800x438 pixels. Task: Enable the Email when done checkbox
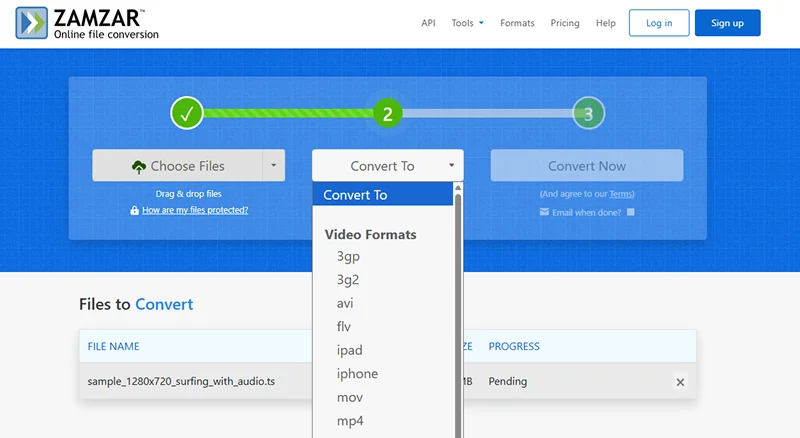[x=631, y=212]
